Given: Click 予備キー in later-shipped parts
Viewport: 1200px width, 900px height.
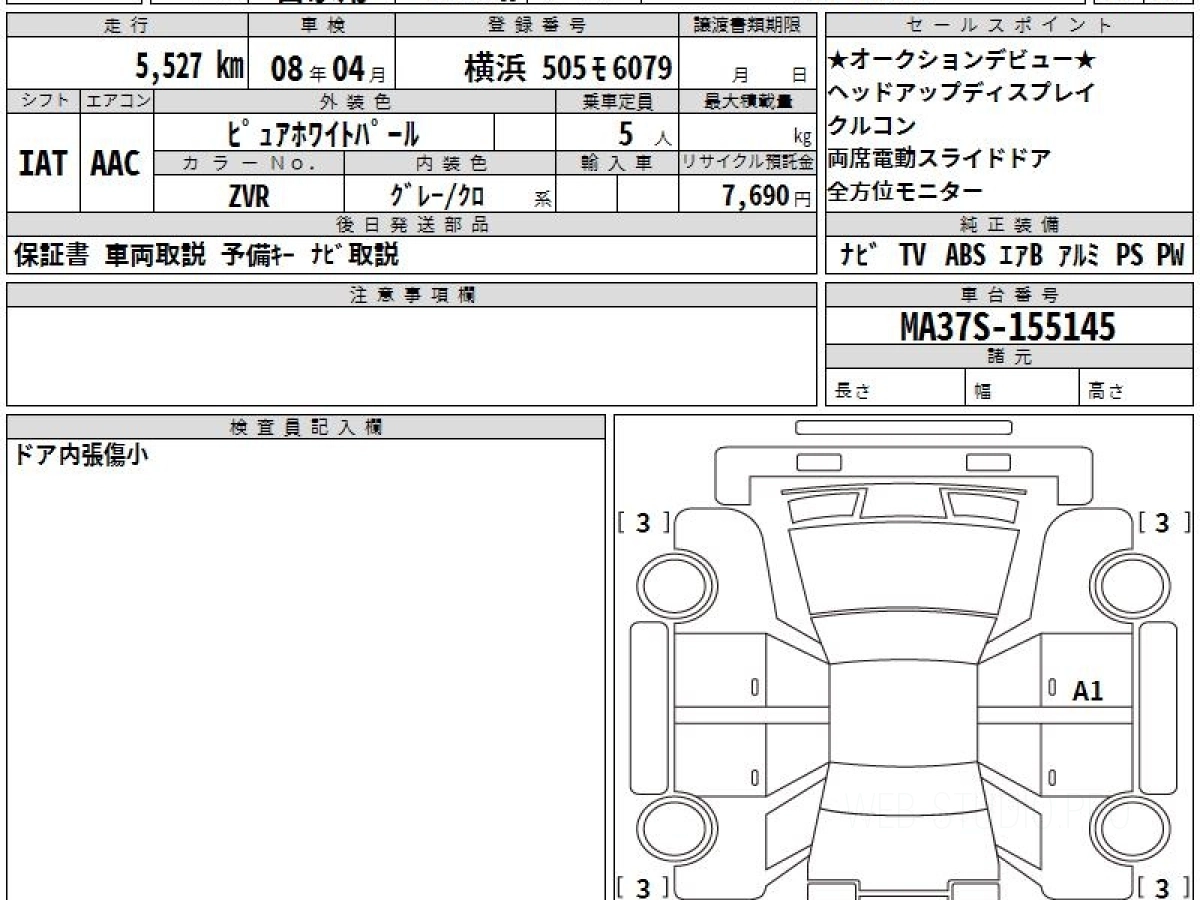Looking at the screenshot, I should (258, 255).
